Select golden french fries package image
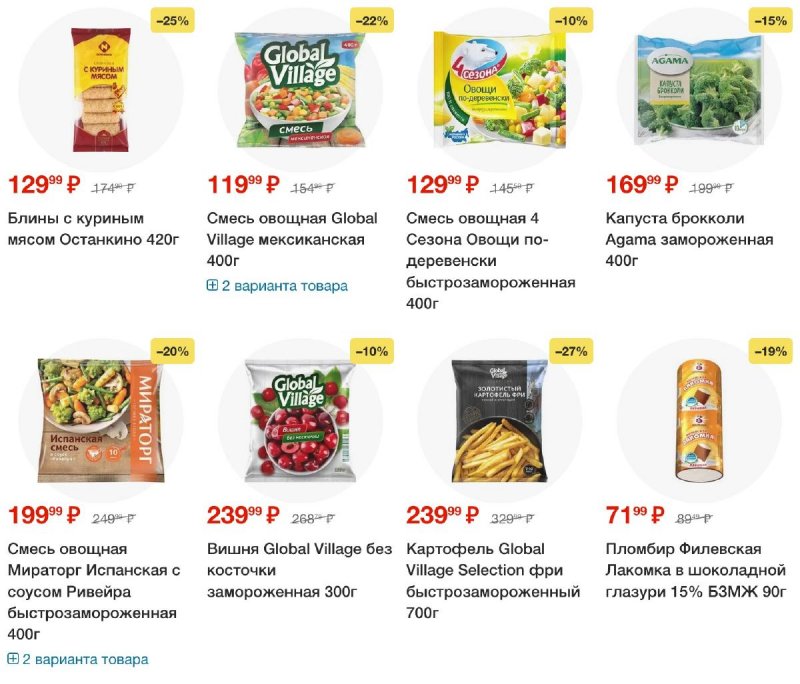 [x=499, y=421]
